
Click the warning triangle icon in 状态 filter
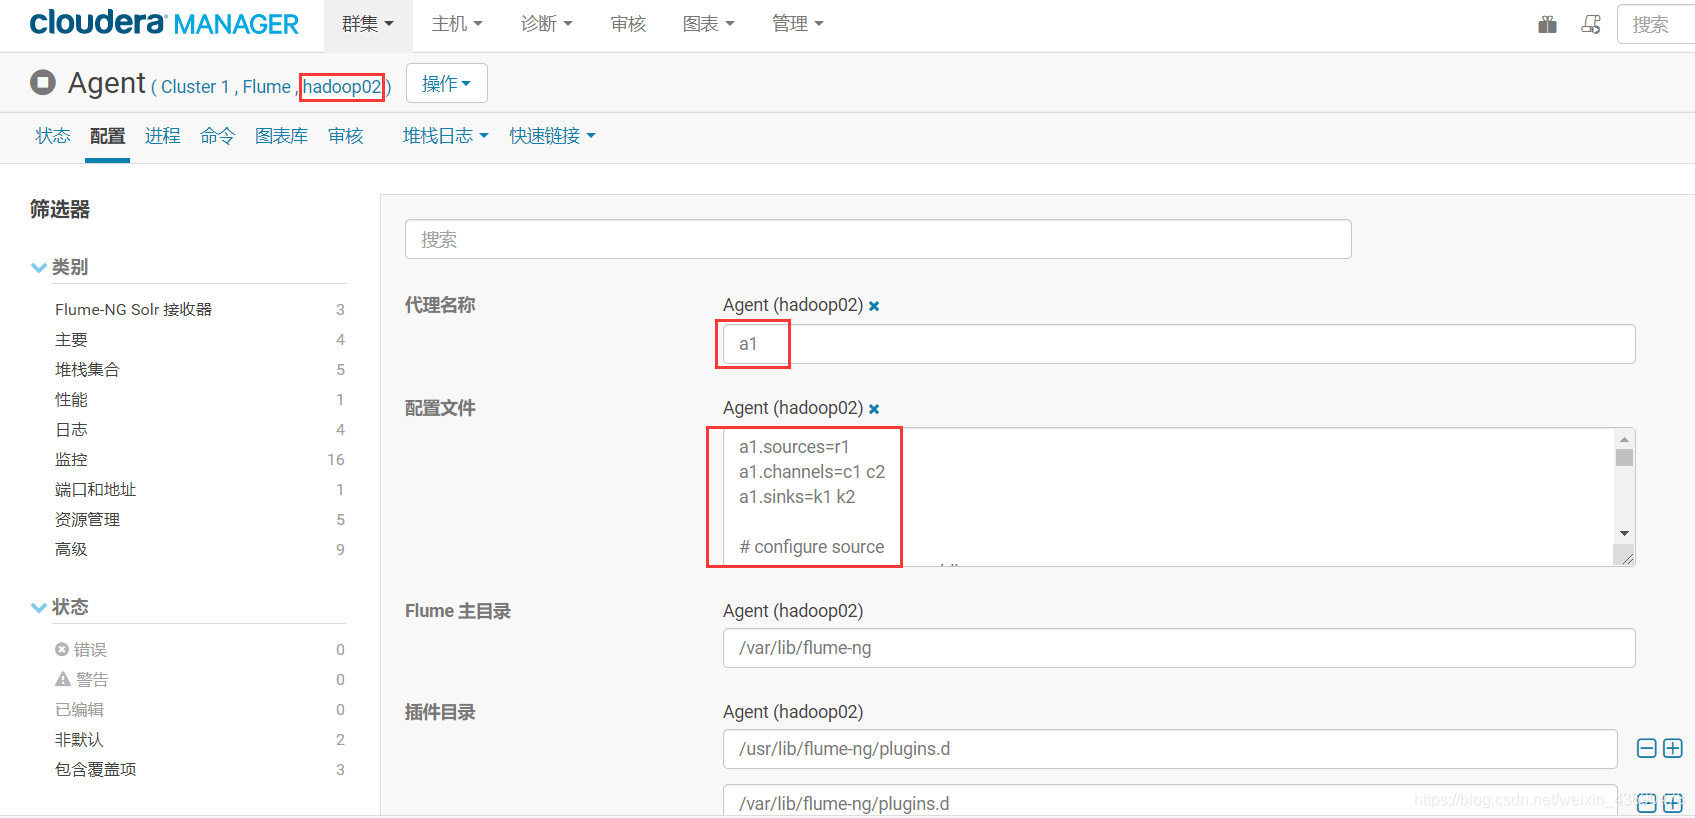(63, 680)
